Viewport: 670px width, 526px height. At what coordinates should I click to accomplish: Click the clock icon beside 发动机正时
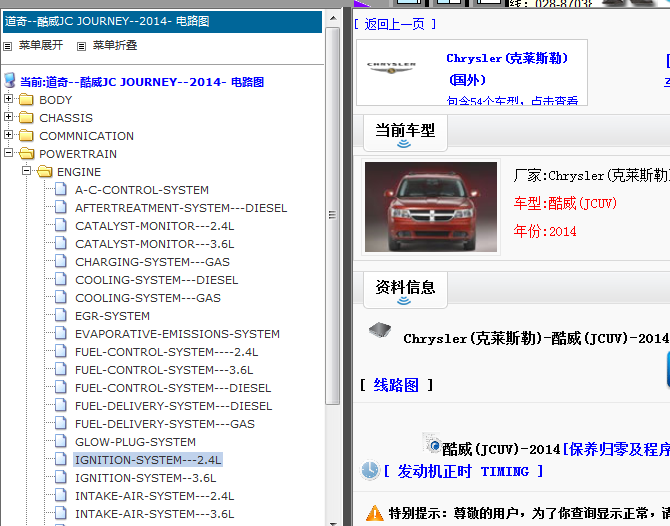(369, 470)
